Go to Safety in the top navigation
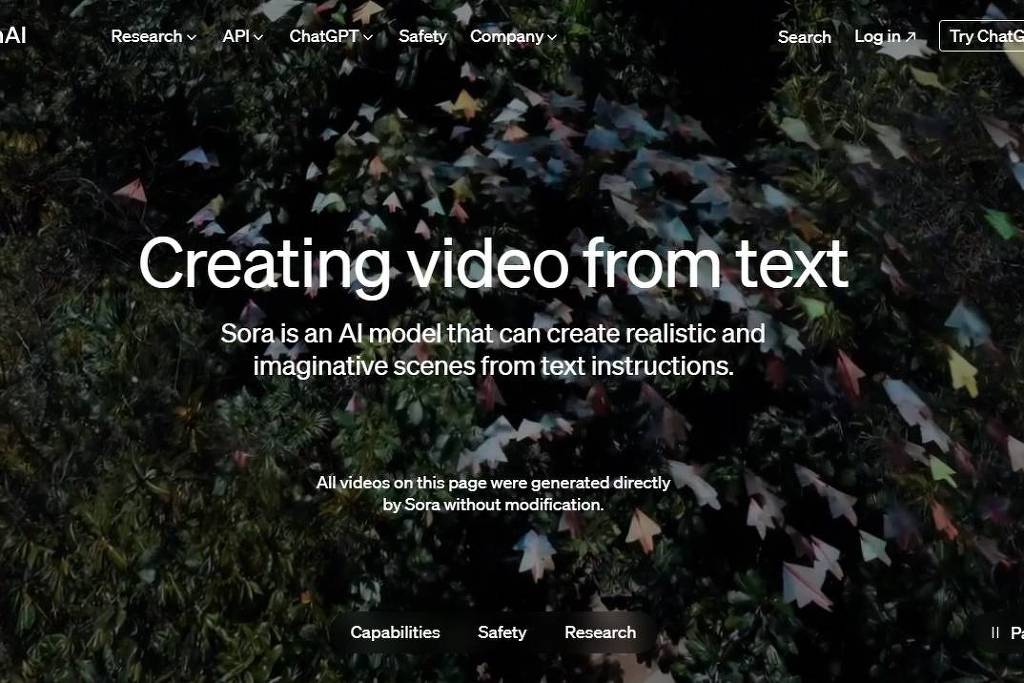 pos(422,36)
